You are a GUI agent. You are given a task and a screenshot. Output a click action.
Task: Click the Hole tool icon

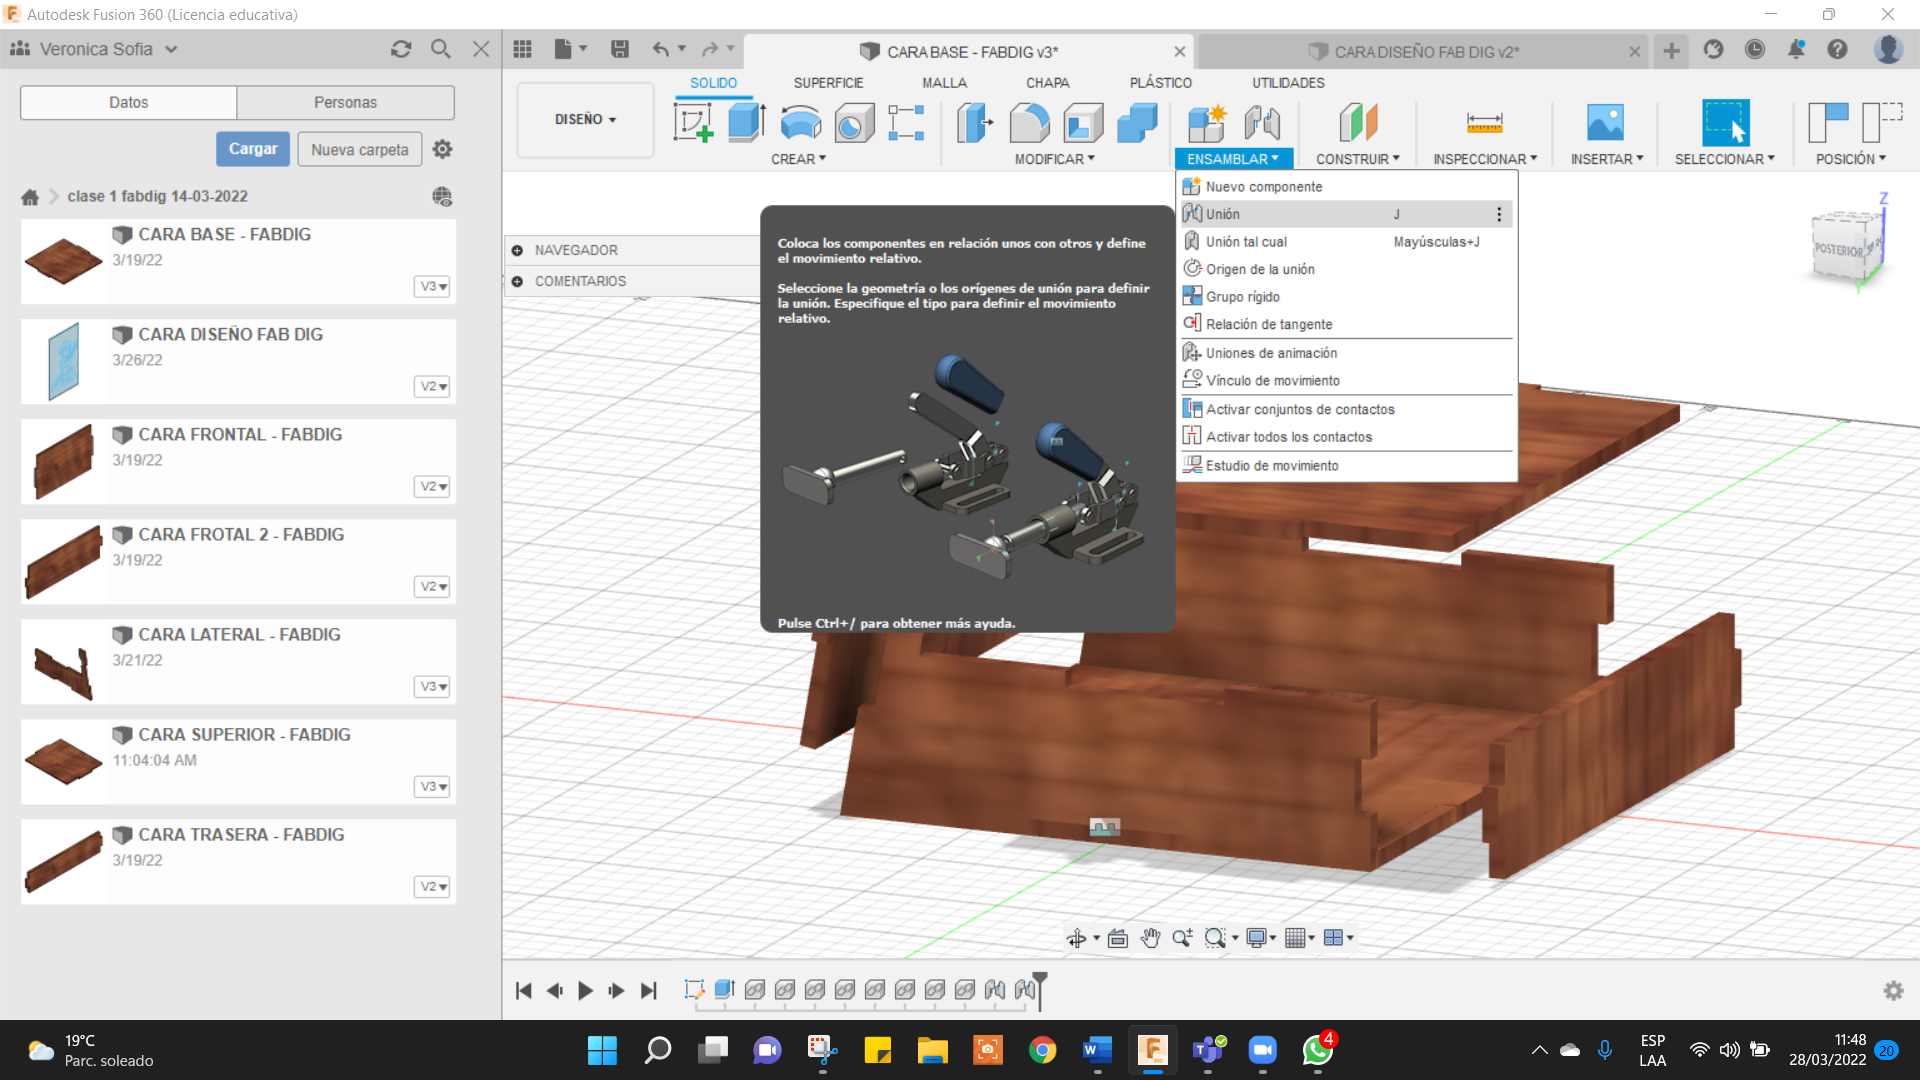tap(854, 123)
